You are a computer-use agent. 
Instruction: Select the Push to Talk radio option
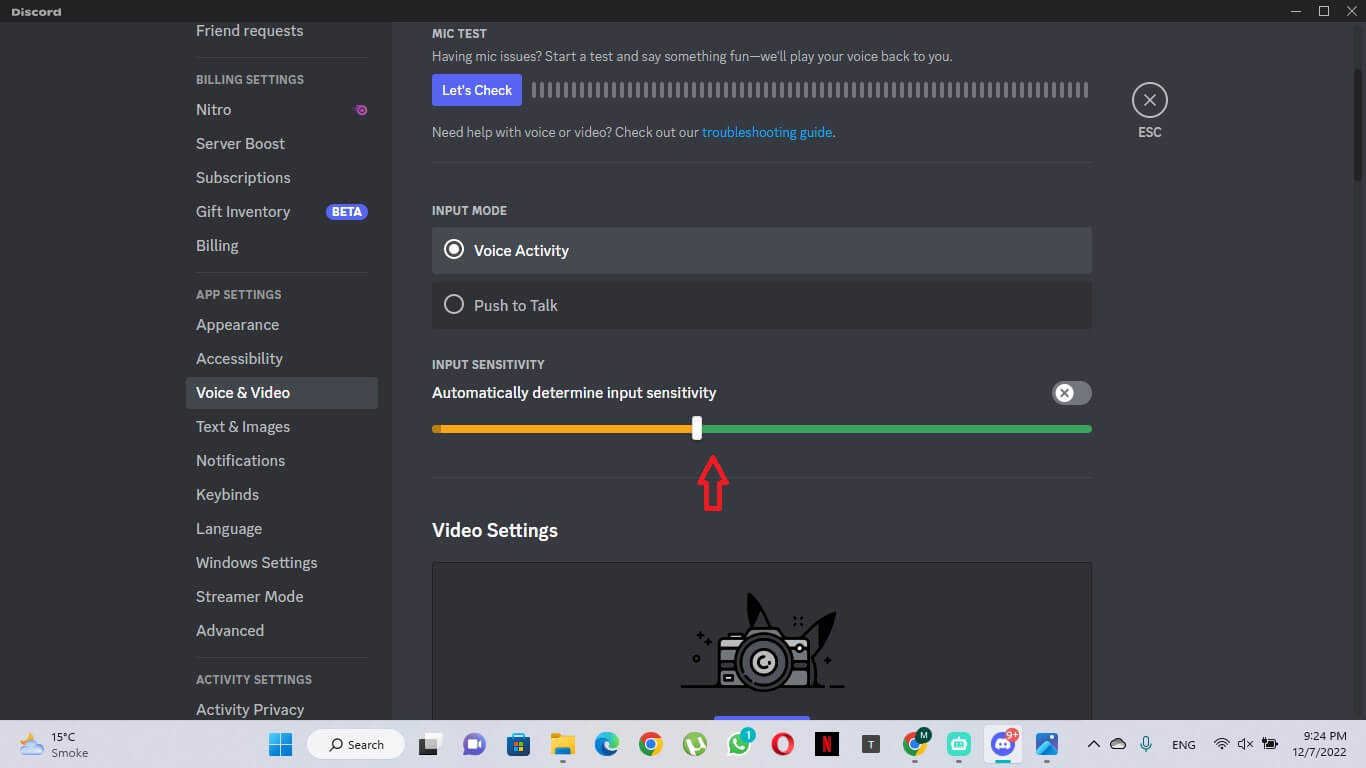point(761,305)
